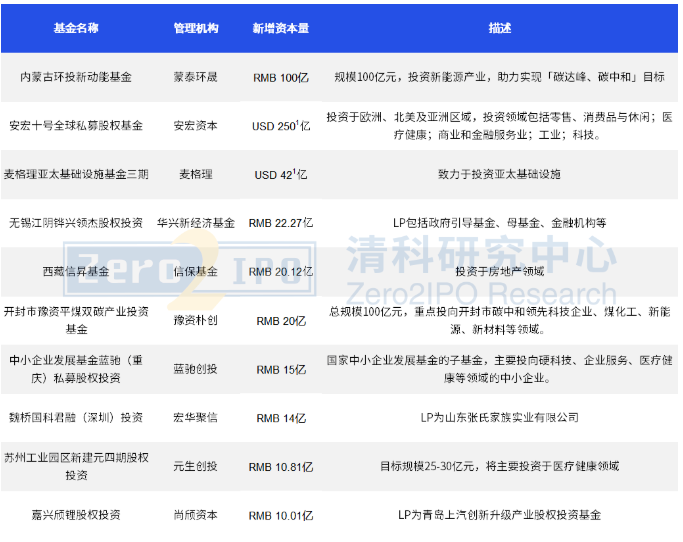Select the USD 42亿 amount cell
Image resolution: width=683 pixels, height=542 pixels.
point(281,174)
